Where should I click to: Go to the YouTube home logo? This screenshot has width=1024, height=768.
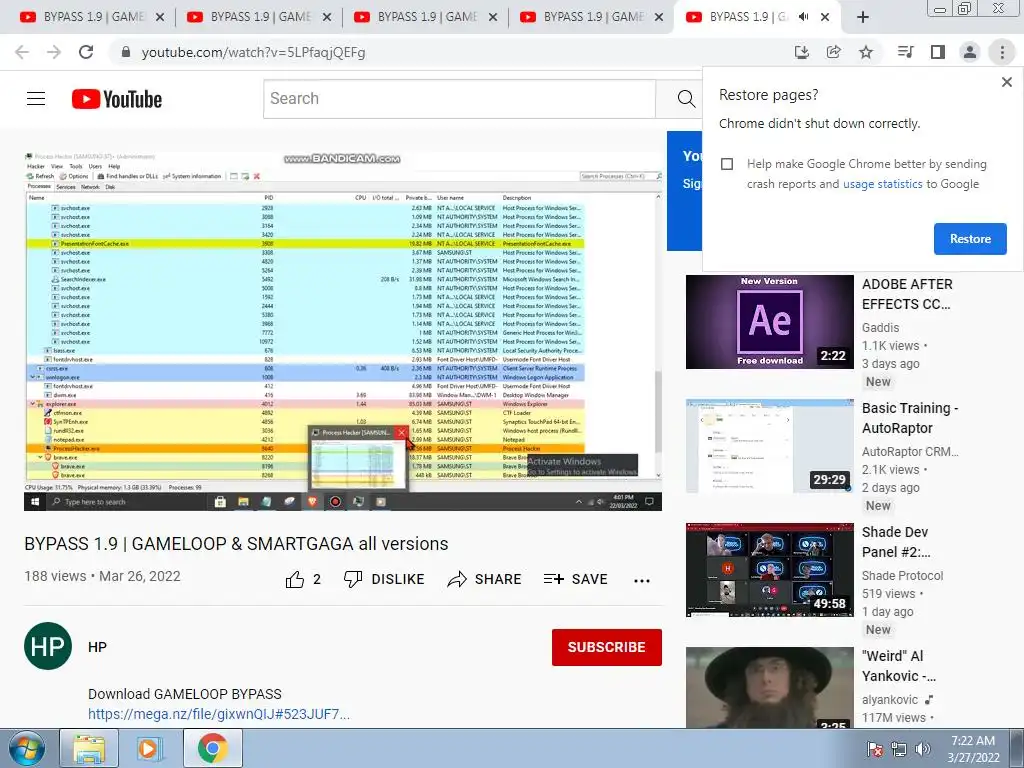(x=117, y=99)
